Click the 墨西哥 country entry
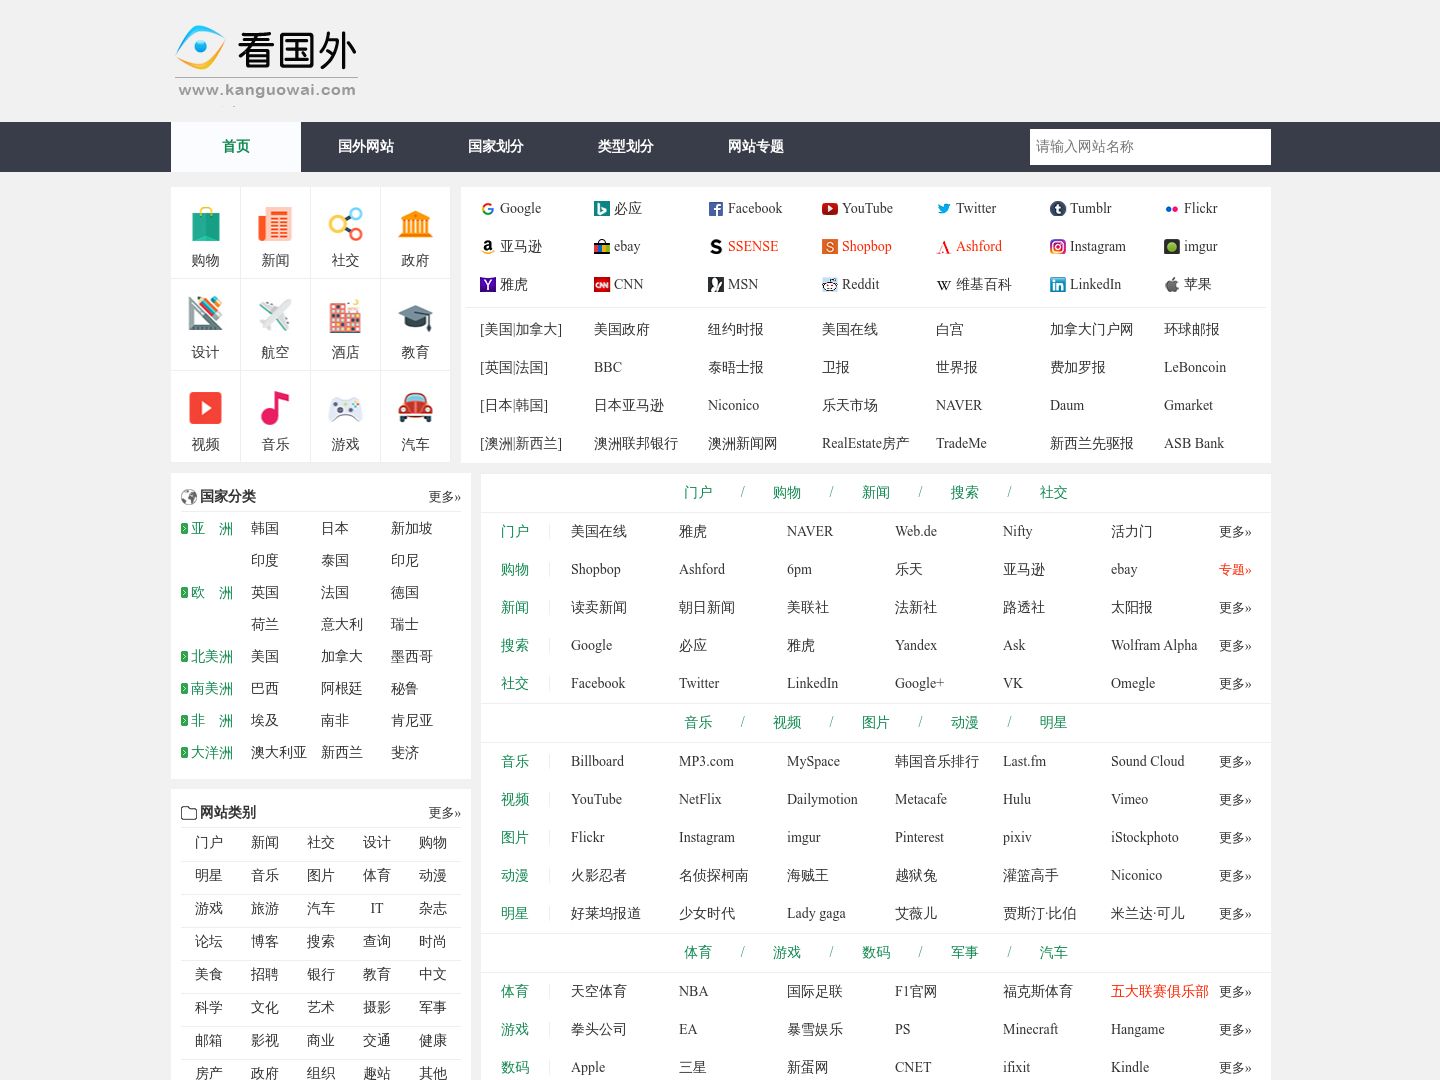Viewport: 1440px width, 1080px height. [412, 657]
